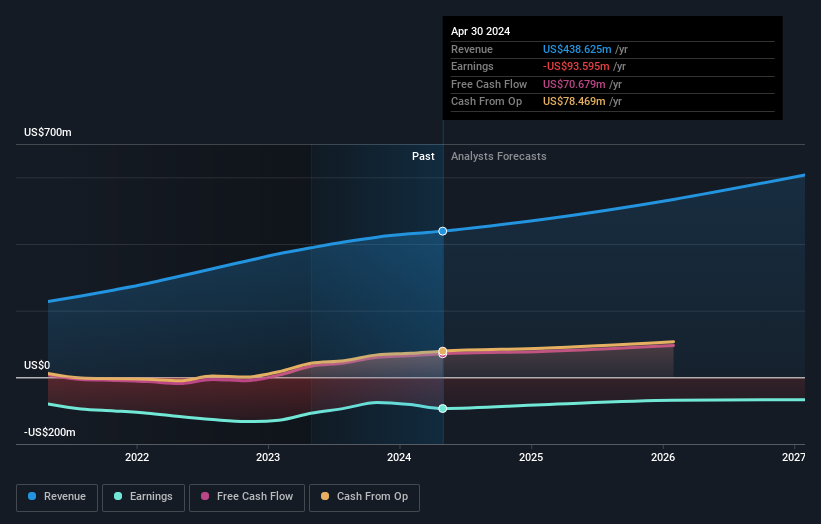This screenshot has width=821, height=524.
Task: Click the 2025 x-axis label
Action: click(x=531, y=457)
